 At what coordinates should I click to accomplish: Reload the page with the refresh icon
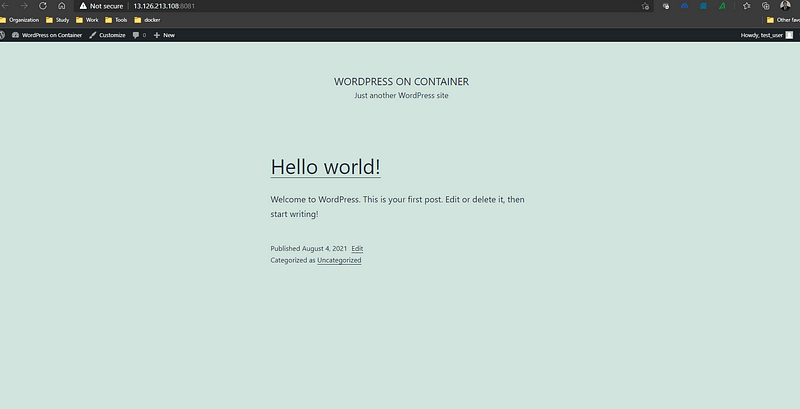pos(43,6)
